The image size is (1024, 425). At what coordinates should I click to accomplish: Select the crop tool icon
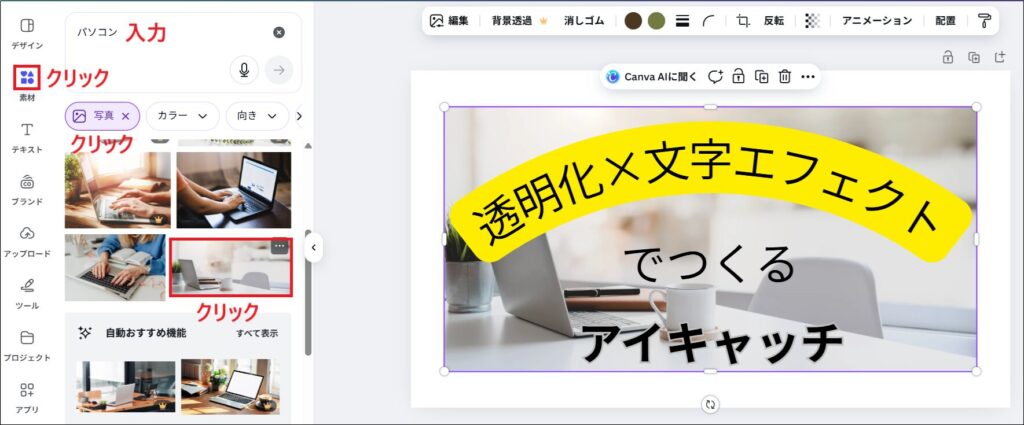pos(743,21)
